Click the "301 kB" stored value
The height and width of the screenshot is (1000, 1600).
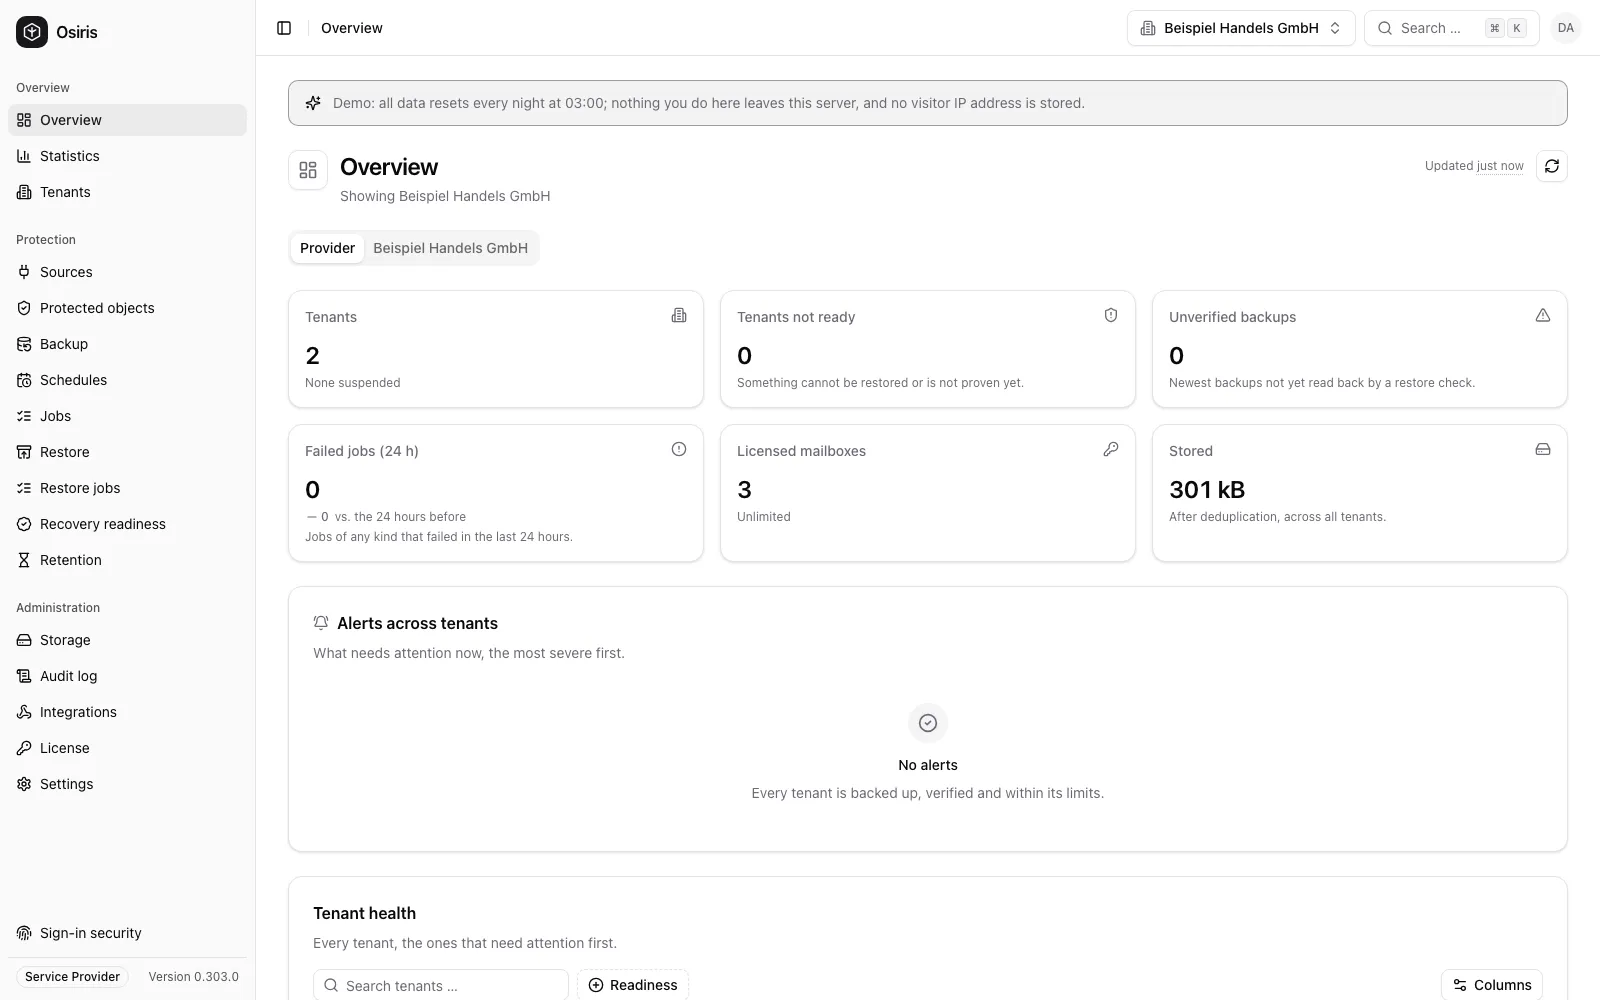(x=1207, y=490)
